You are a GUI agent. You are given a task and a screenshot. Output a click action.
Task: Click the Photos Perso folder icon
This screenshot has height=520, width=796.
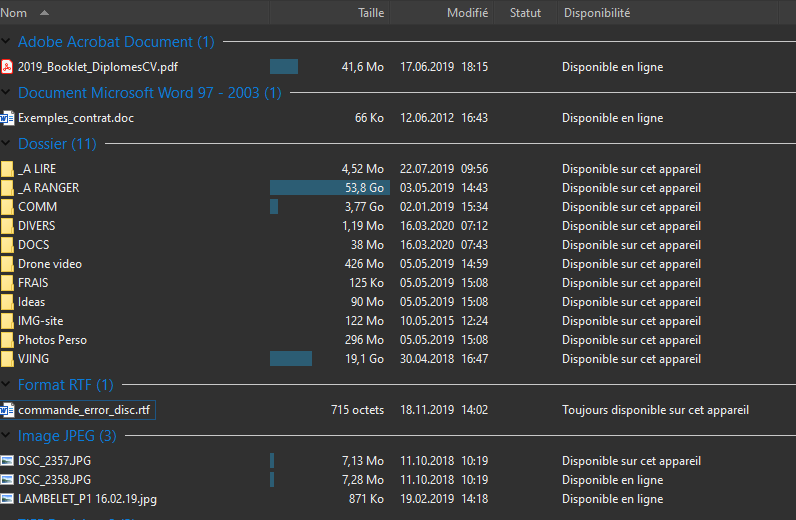7,340
